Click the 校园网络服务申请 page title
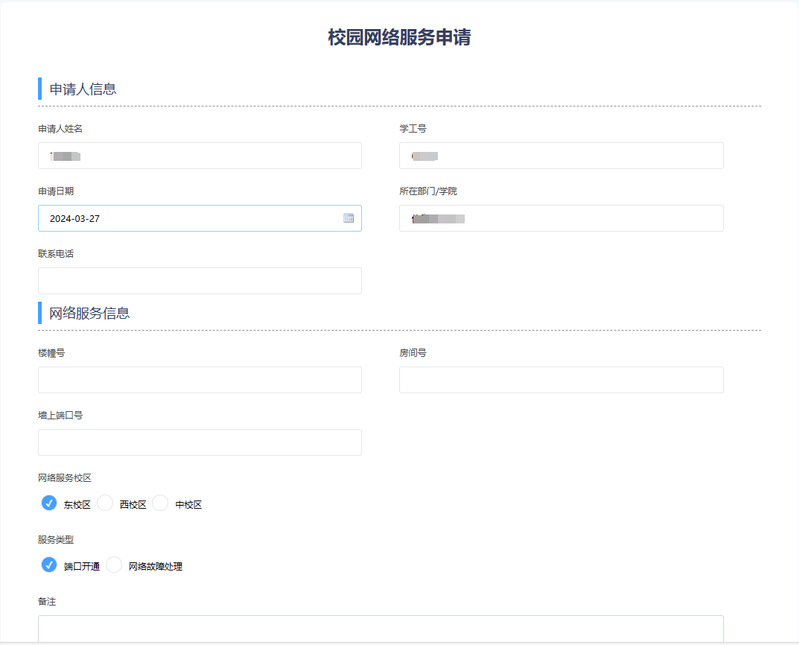Screen dimensions: 799x645 pyautogui.click(x=400, y=38)
